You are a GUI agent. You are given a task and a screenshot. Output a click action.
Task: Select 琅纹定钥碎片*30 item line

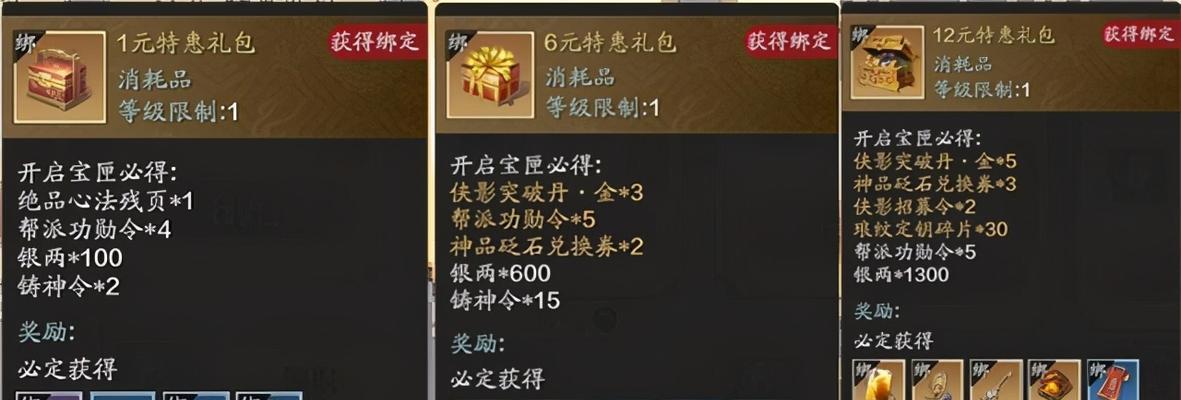(930, 230)
